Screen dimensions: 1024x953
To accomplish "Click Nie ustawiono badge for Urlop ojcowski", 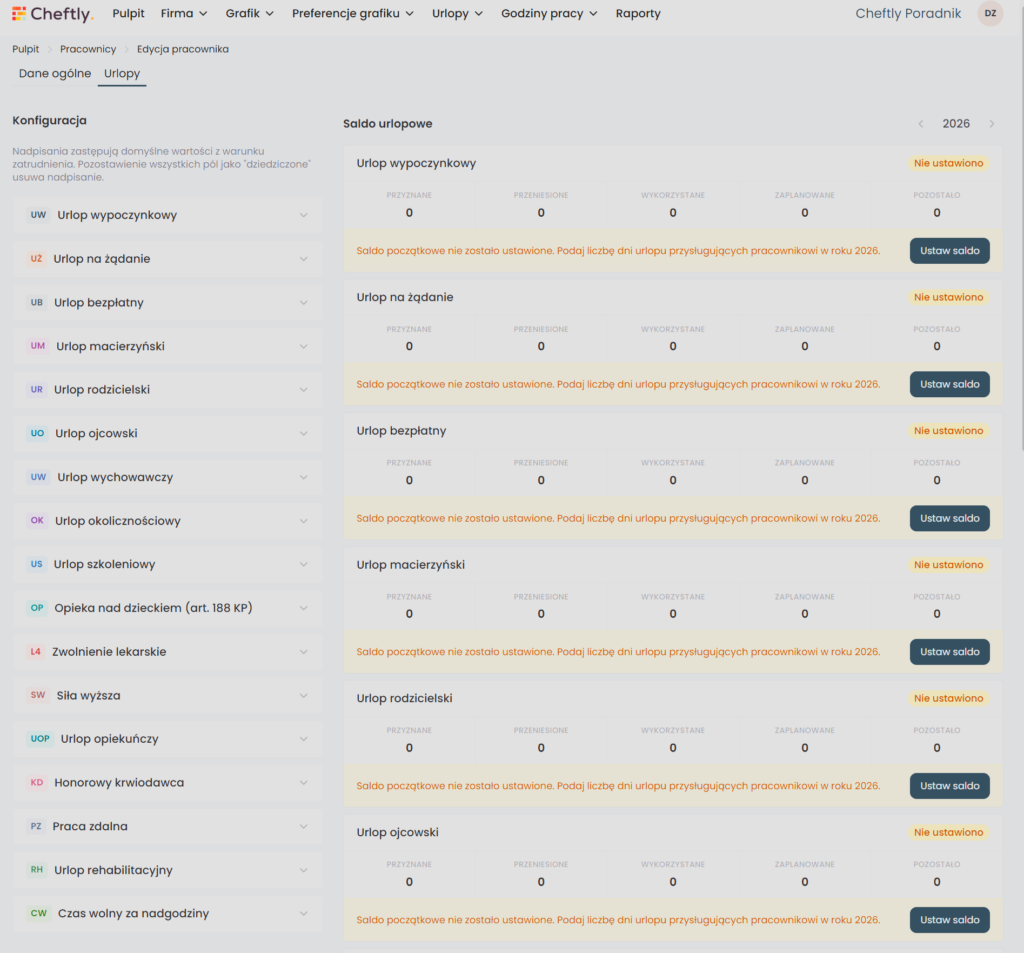I will (948, 832).
